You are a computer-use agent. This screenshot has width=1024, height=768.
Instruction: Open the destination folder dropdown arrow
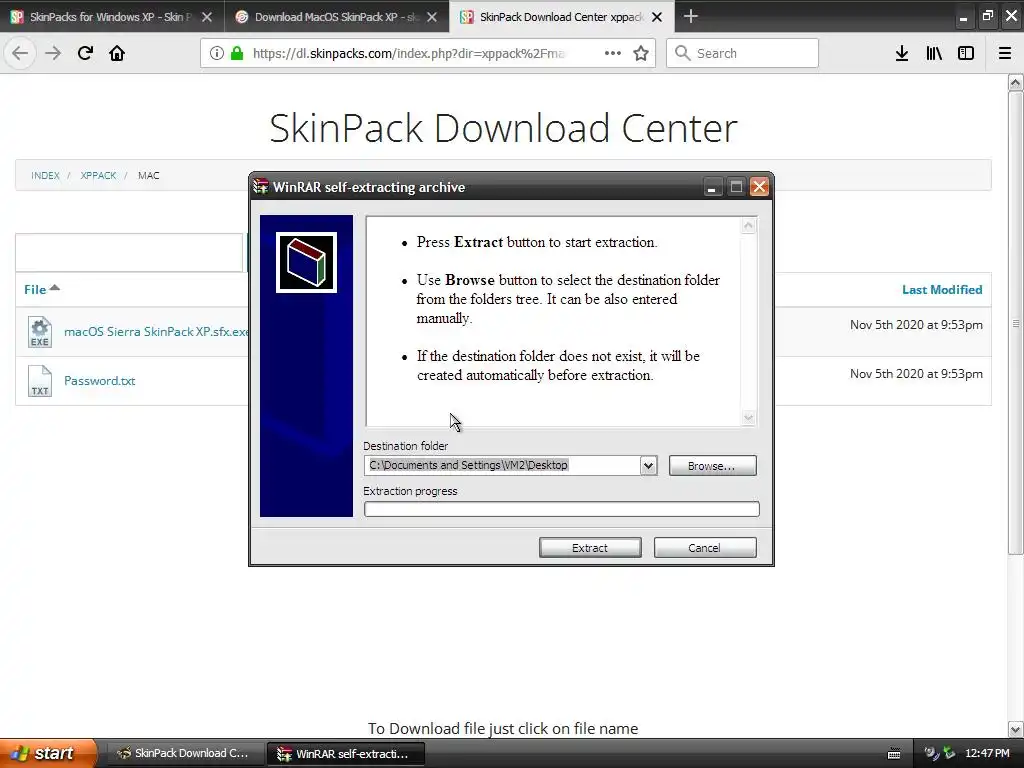(648, 466)
